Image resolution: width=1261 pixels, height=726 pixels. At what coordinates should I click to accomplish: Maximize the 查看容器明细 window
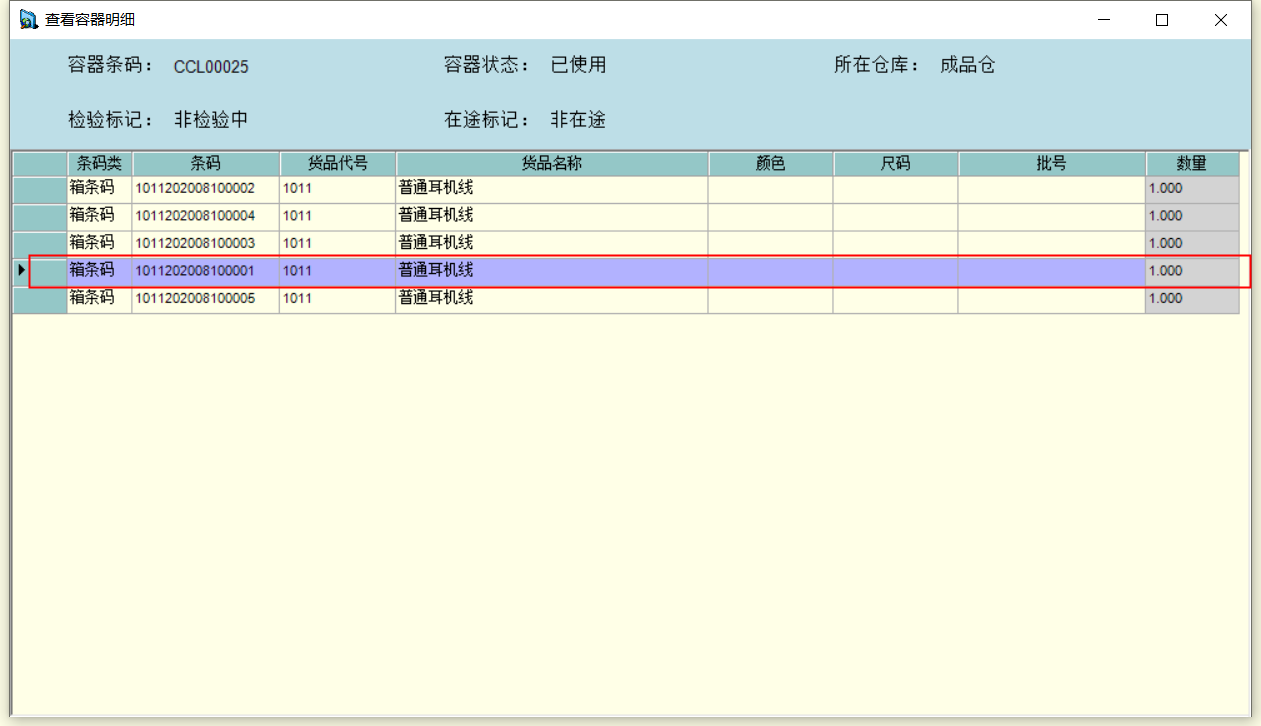1162,20
